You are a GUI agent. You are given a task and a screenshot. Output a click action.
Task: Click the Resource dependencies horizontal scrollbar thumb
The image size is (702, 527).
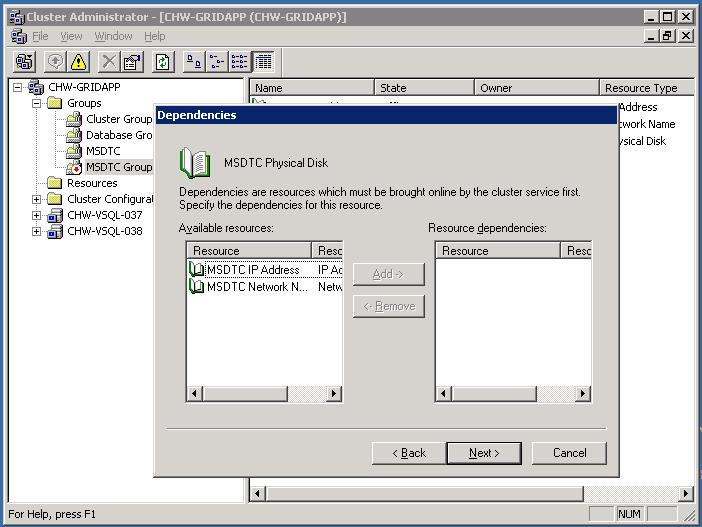(494, 394)
